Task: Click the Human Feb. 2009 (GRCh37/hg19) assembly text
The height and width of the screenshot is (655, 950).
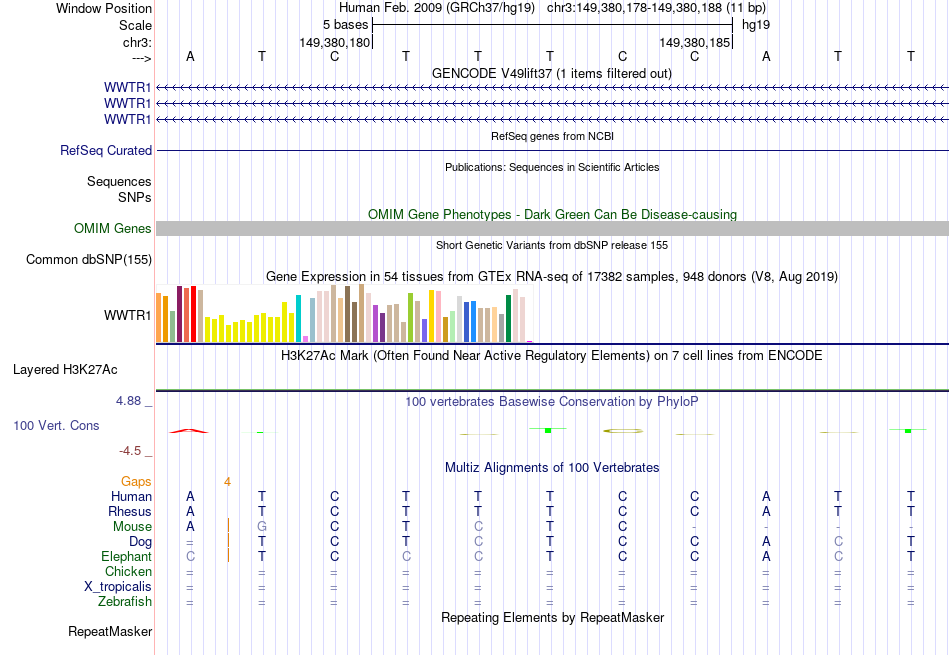Action: 437,8
